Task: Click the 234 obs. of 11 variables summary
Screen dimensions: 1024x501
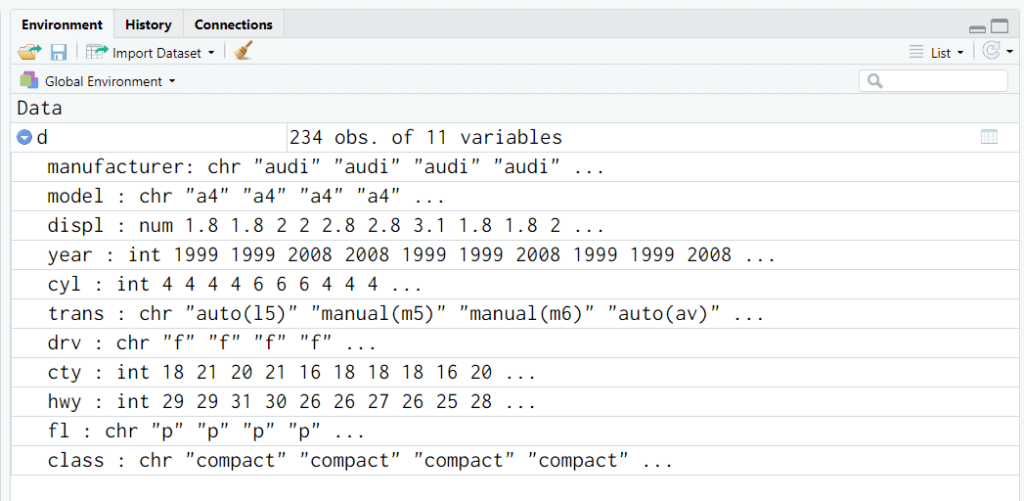Action: [x=426, y=138]
